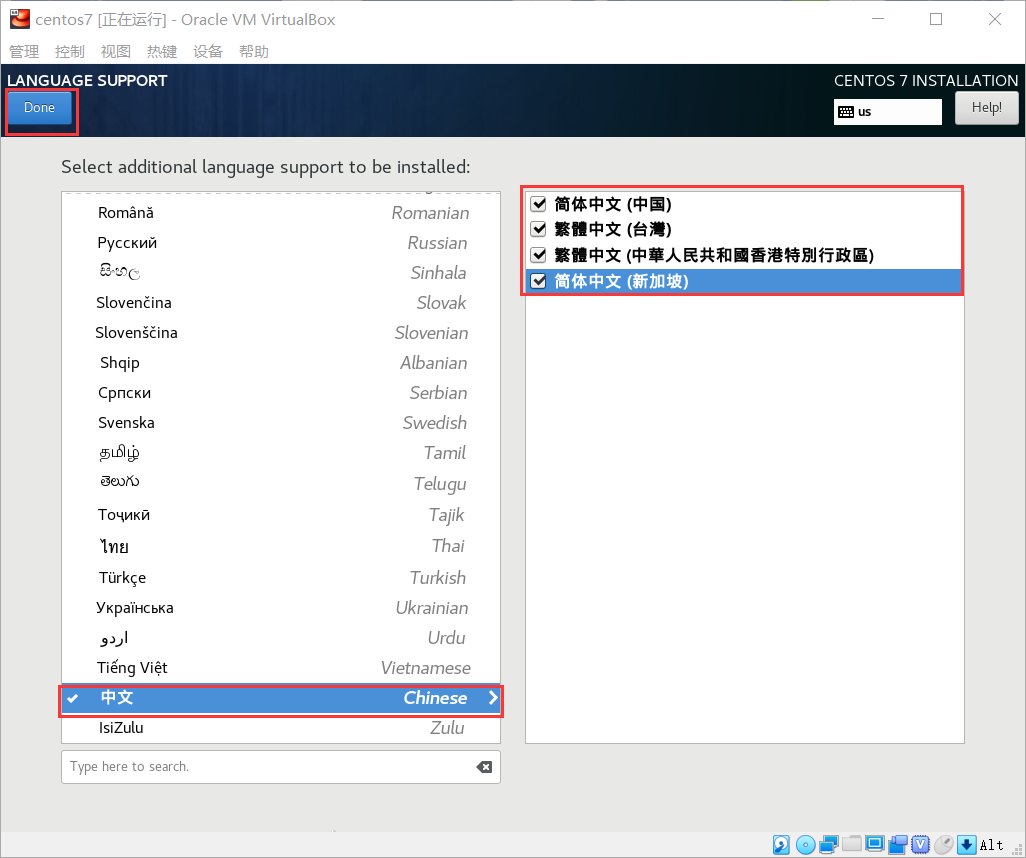
Task: Click the Help! button
Action: click(x=986, y=108)
